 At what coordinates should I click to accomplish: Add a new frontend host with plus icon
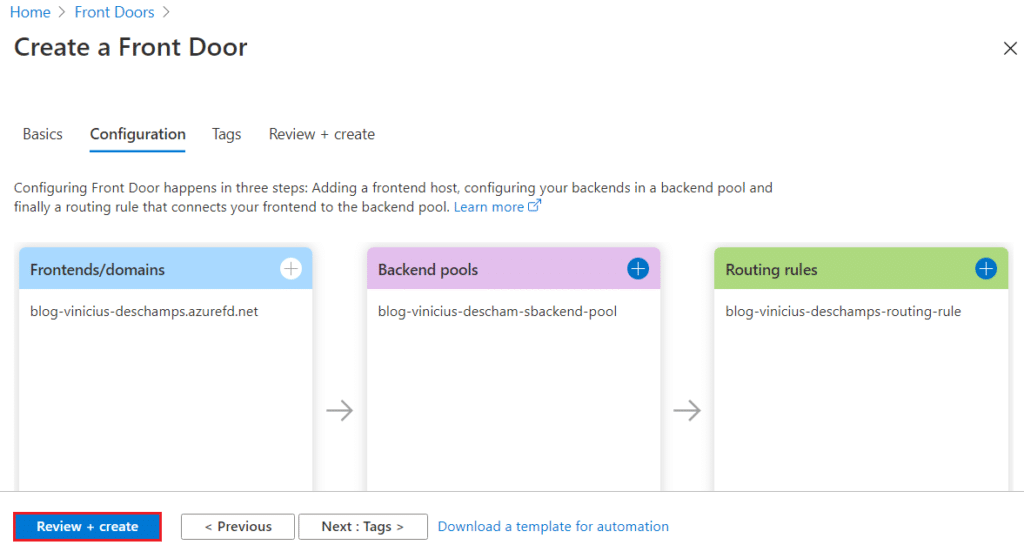(x=291, y=268)
